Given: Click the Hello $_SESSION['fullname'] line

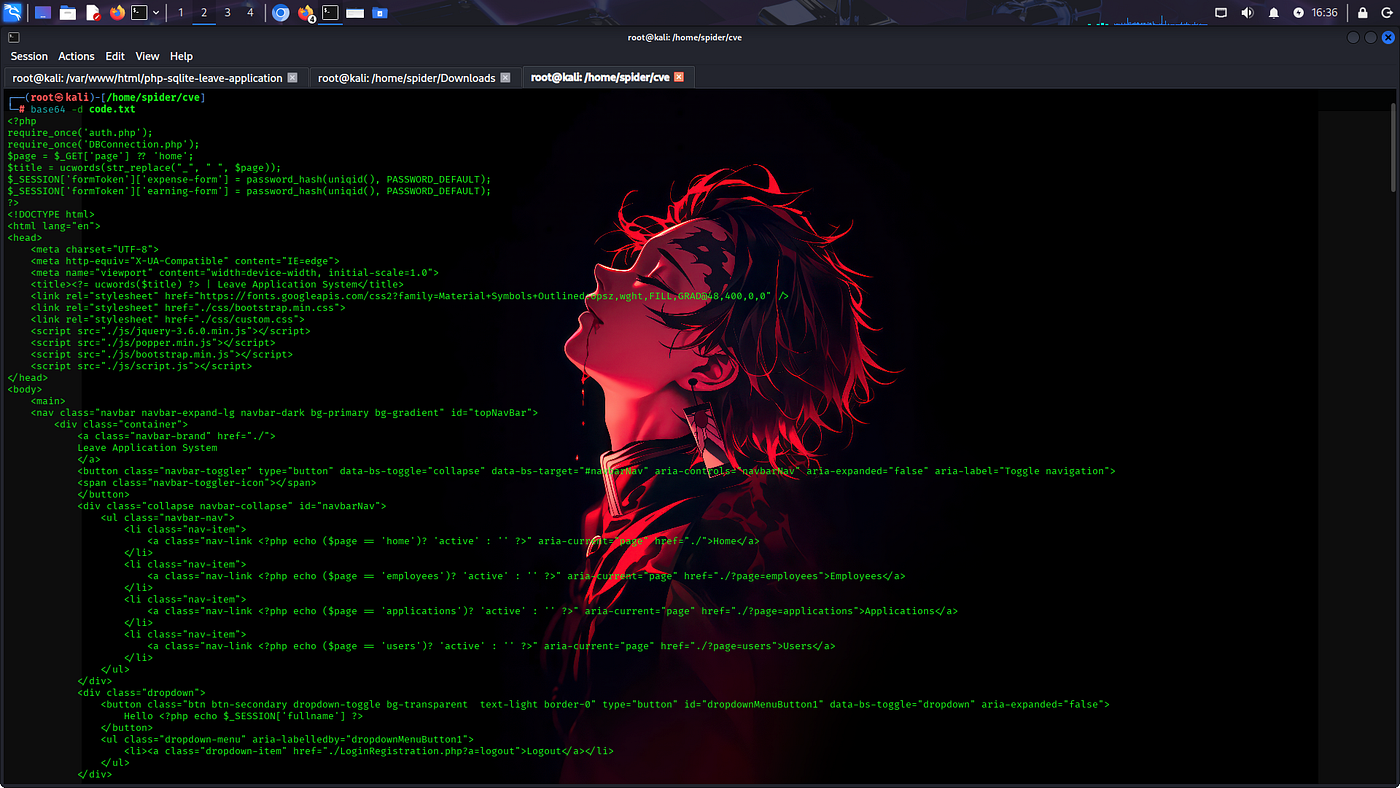Looking at the screenshot, I should click(243, 716).
